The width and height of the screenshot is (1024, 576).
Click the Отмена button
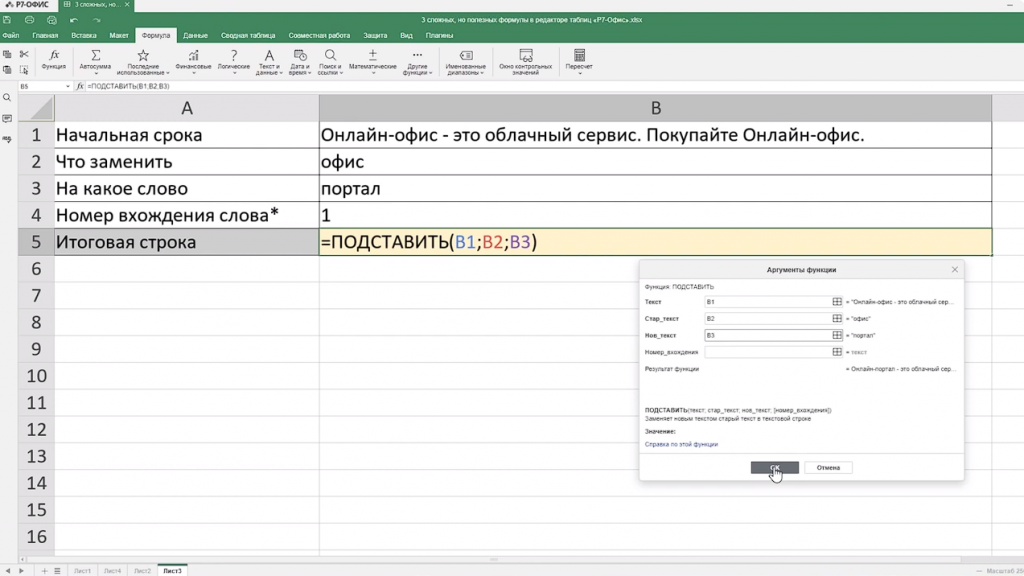click(x=828, y=468)
